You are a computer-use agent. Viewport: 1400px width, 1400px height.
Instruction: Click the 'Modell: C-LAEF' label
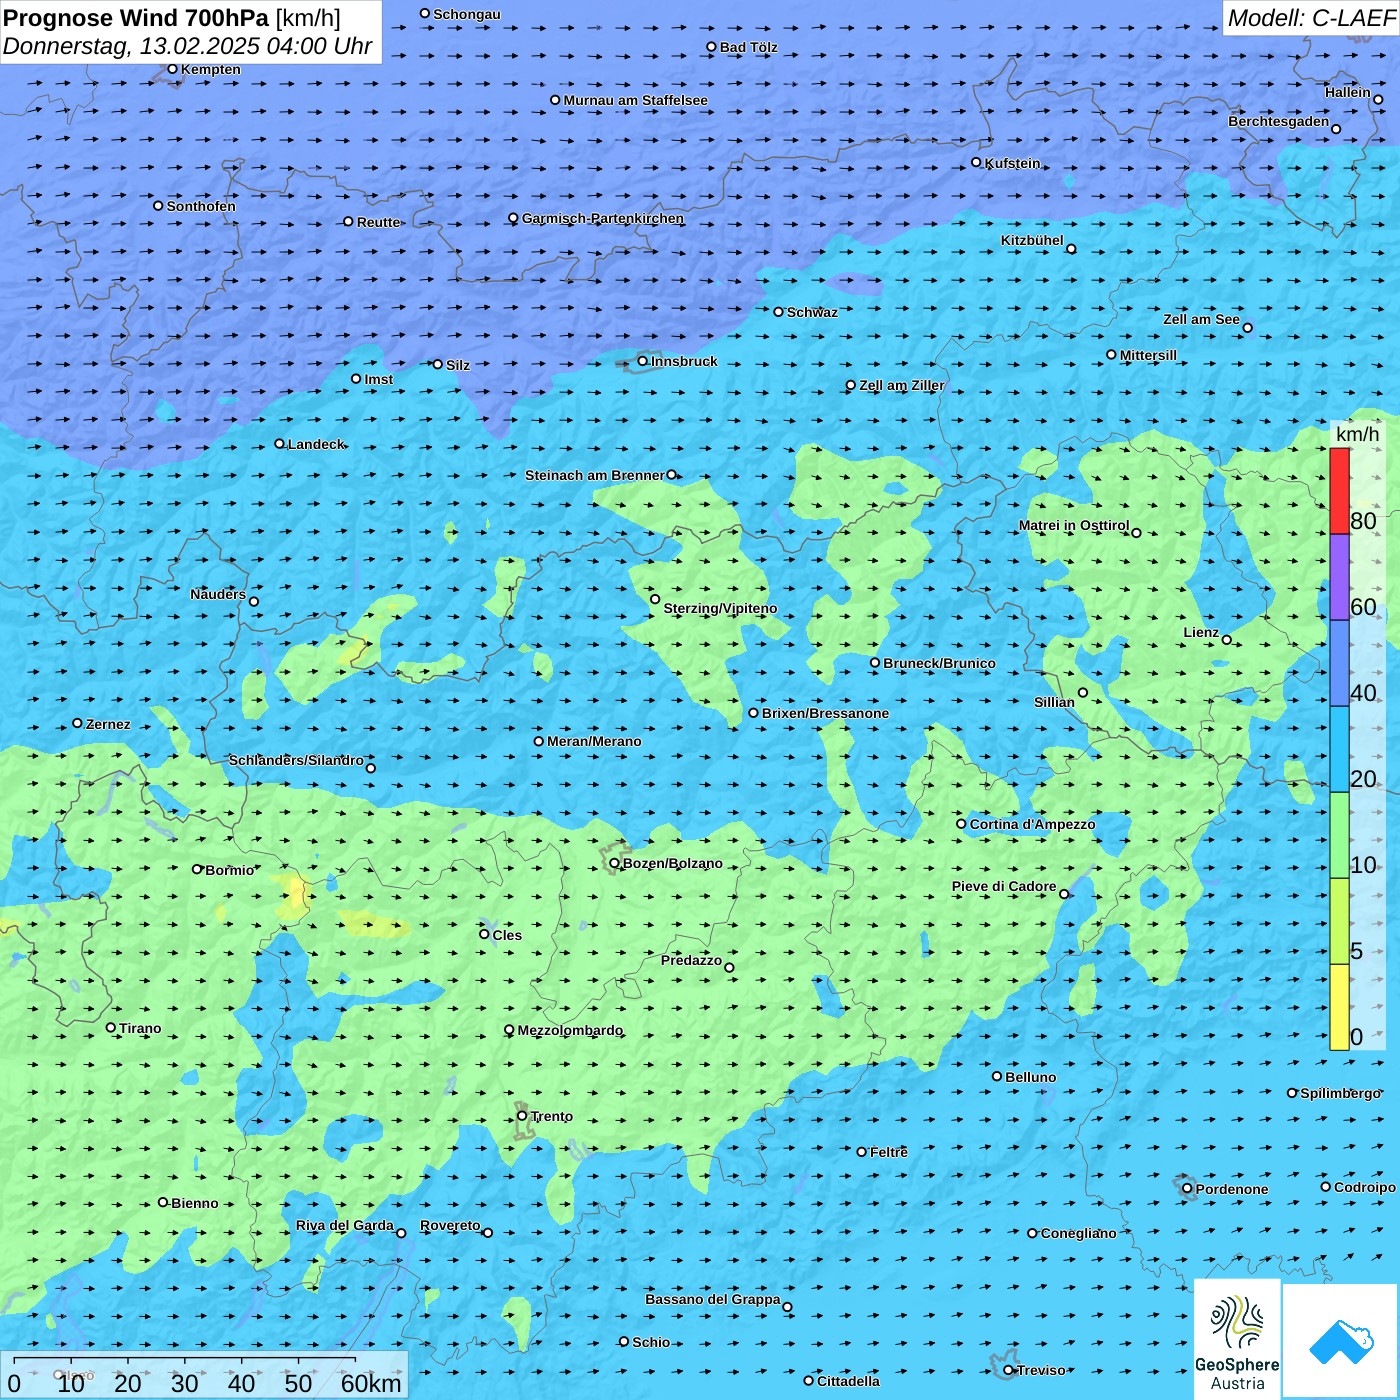click(1311, 18)
